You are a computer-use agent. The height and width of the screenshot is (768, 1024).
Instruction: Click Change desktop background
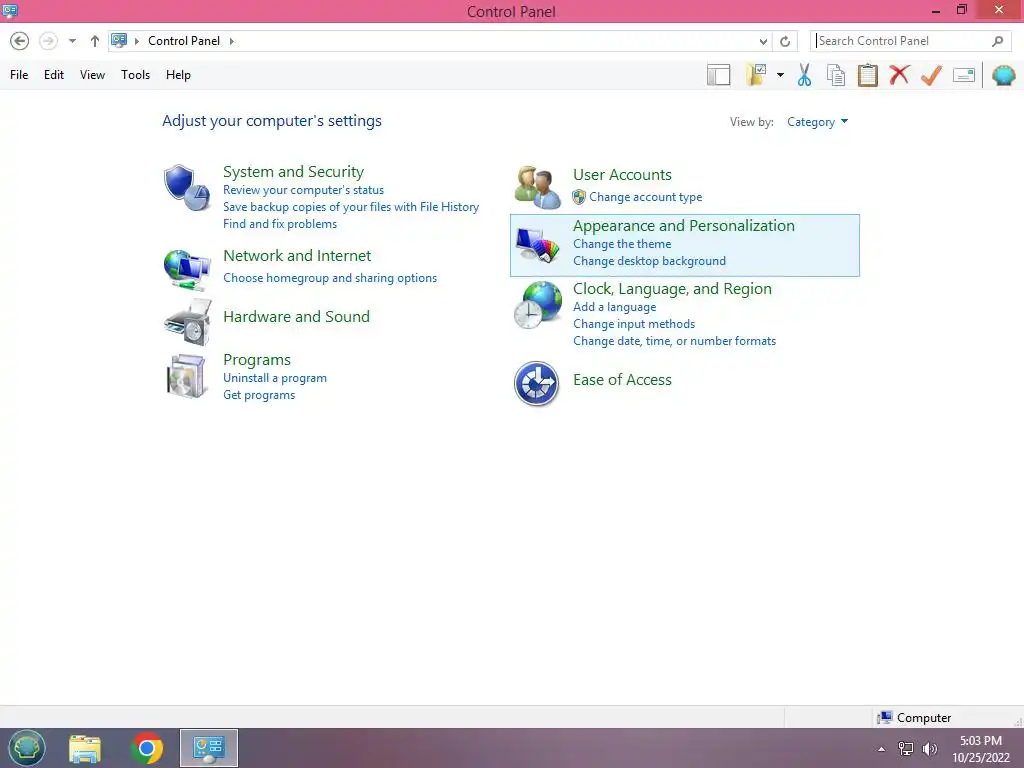coord(649,261)
